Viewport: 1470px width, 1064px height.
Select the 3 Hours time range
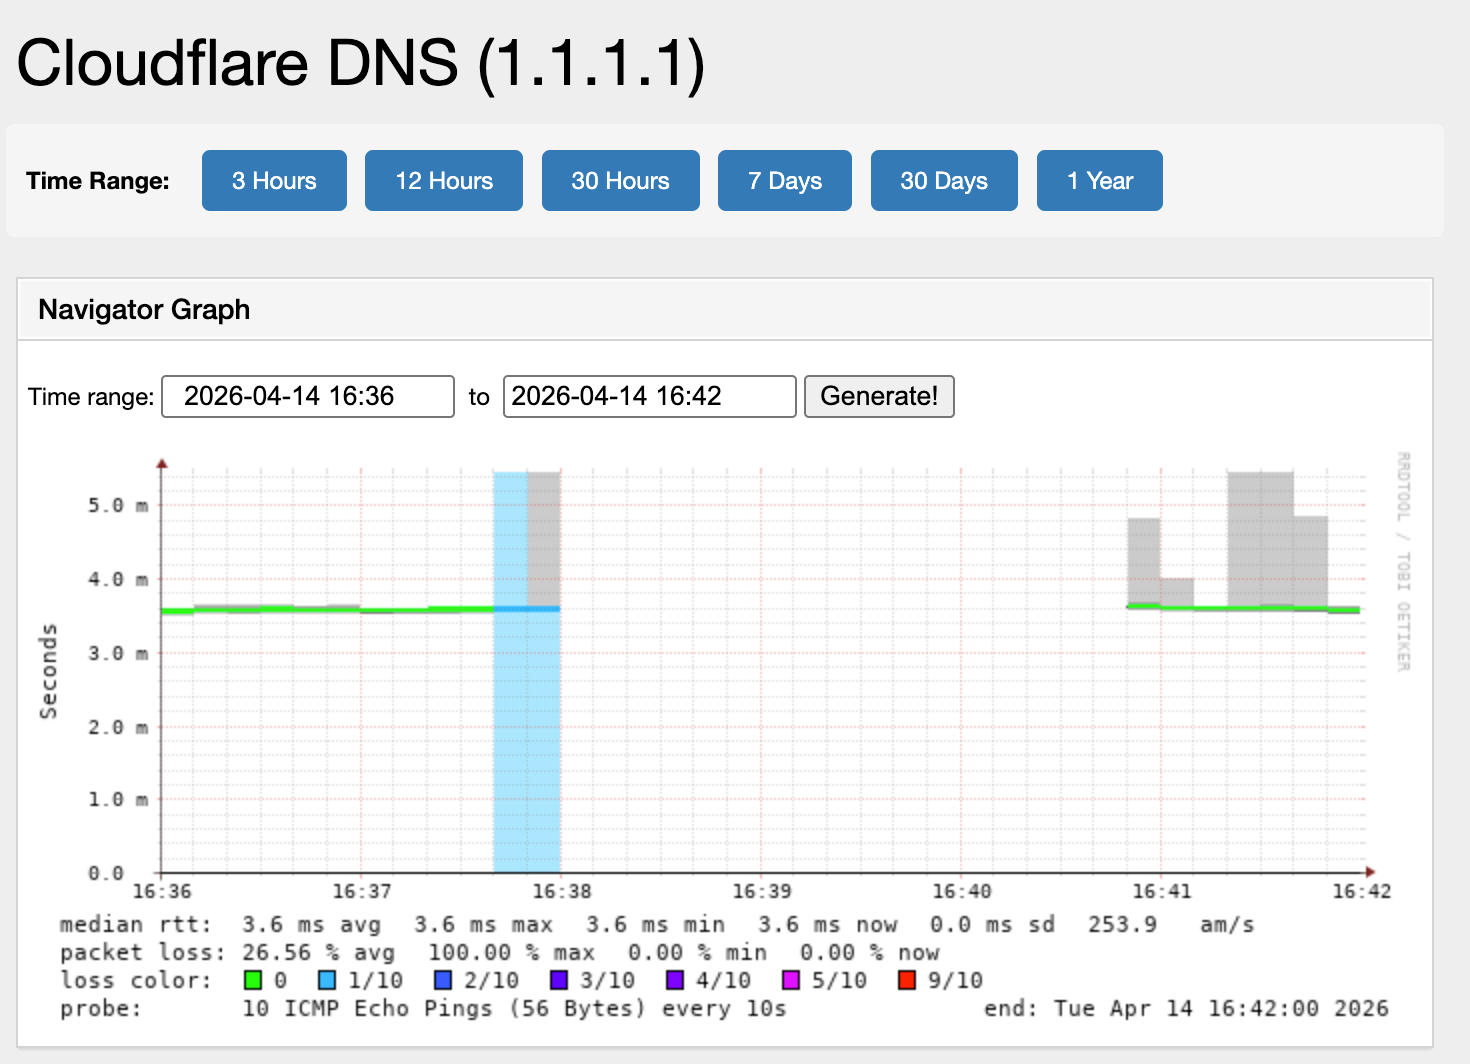click(x=274, y=180)
